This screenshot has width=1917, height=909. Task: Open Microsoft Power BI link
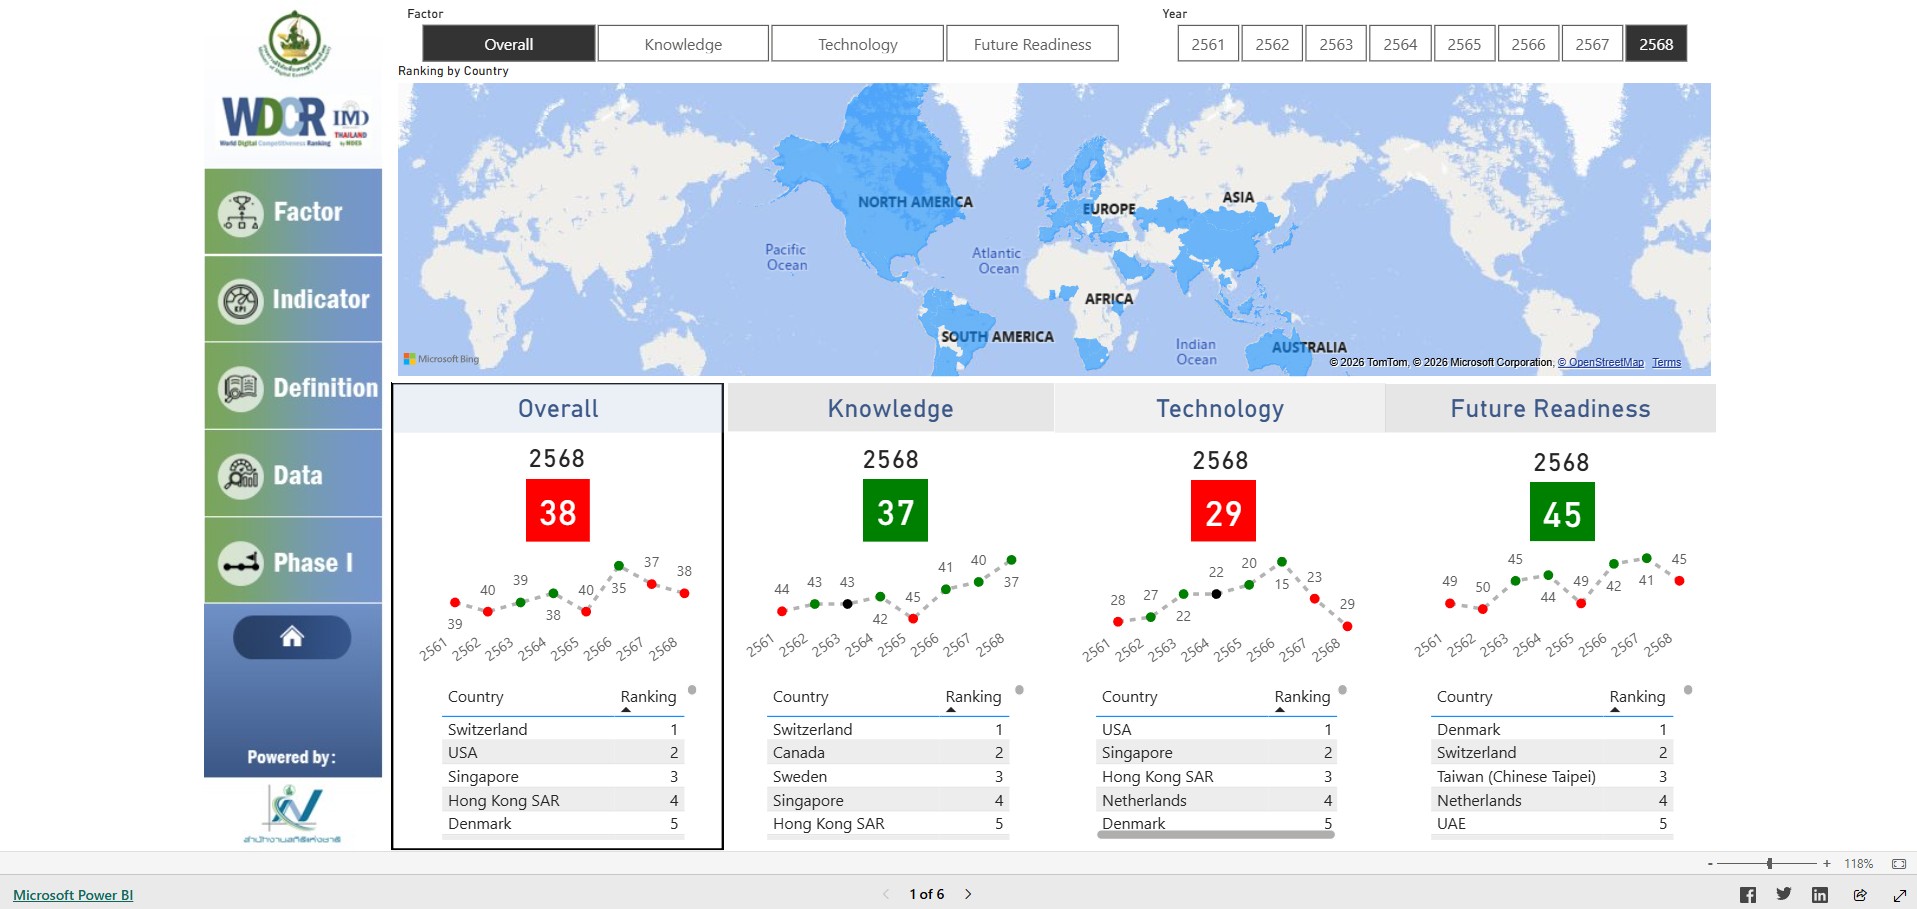(x=73, y=895)
